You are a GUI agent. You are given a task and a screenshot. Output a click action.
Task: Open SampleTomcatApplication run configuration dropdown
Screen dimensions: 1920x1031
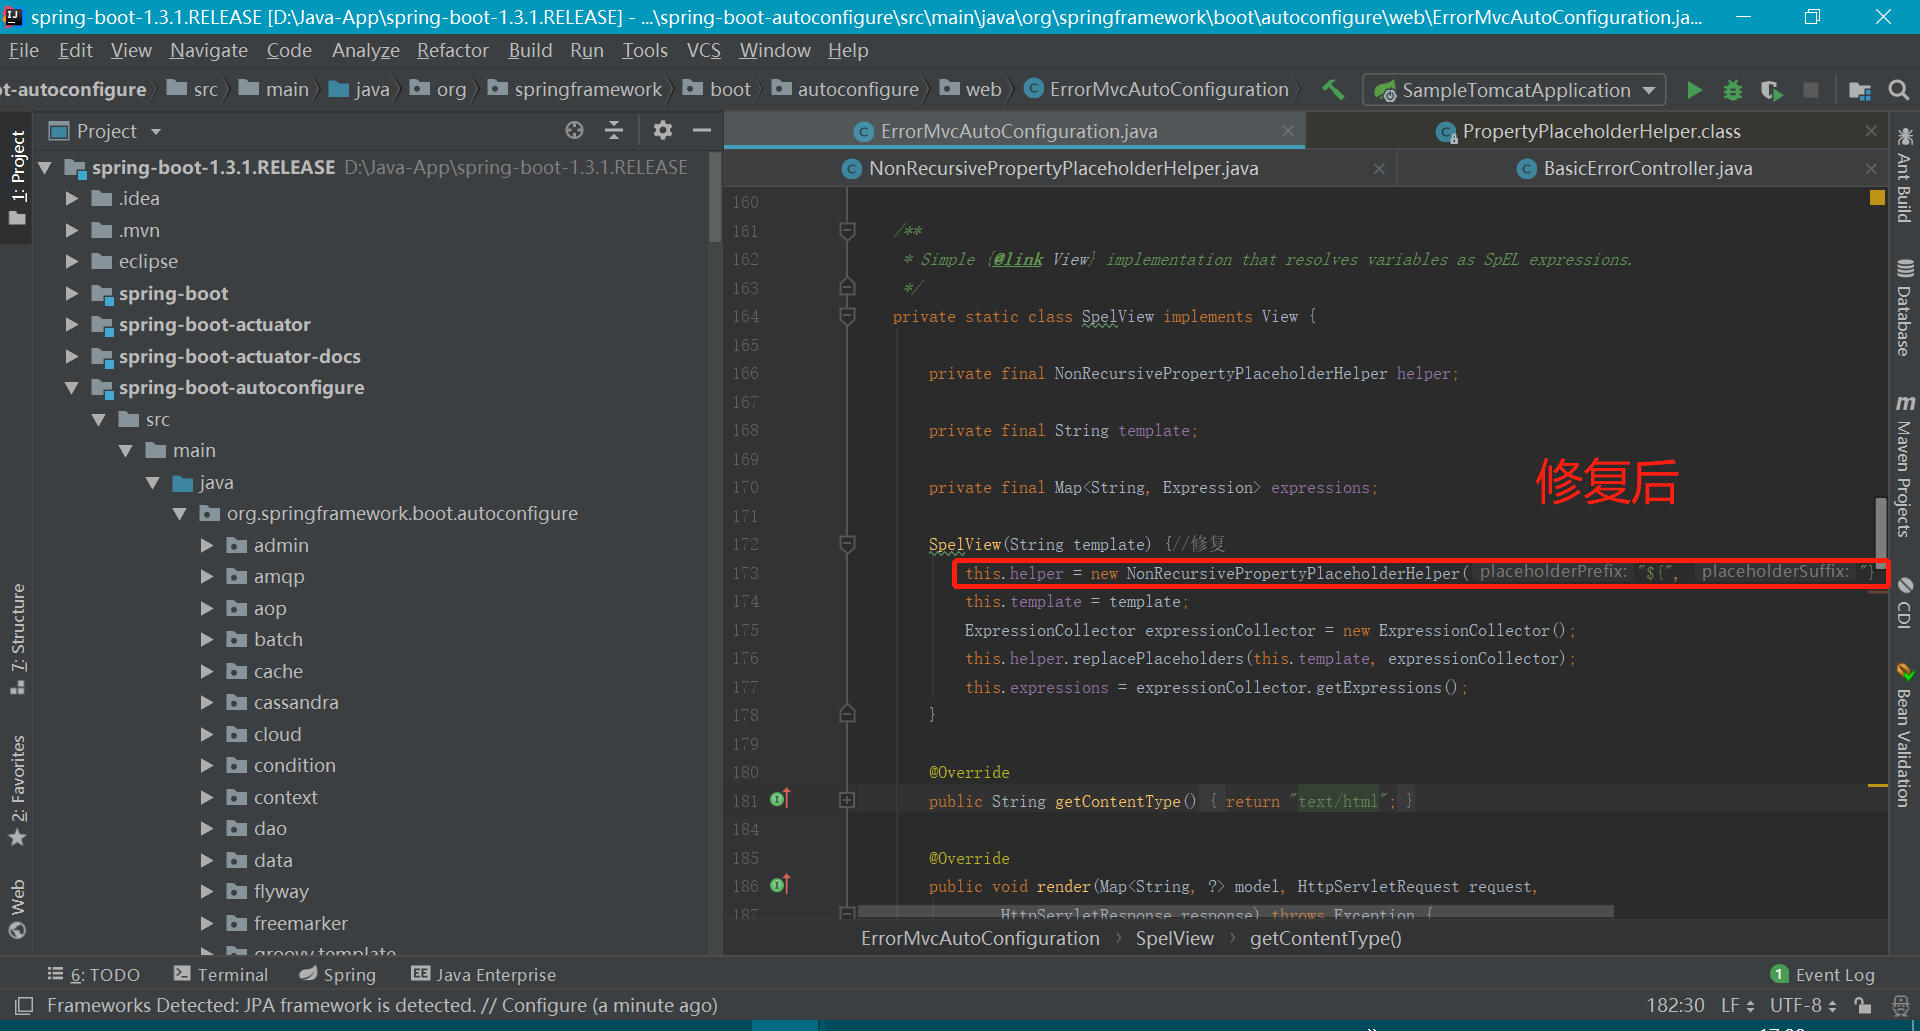(1514, 90)
